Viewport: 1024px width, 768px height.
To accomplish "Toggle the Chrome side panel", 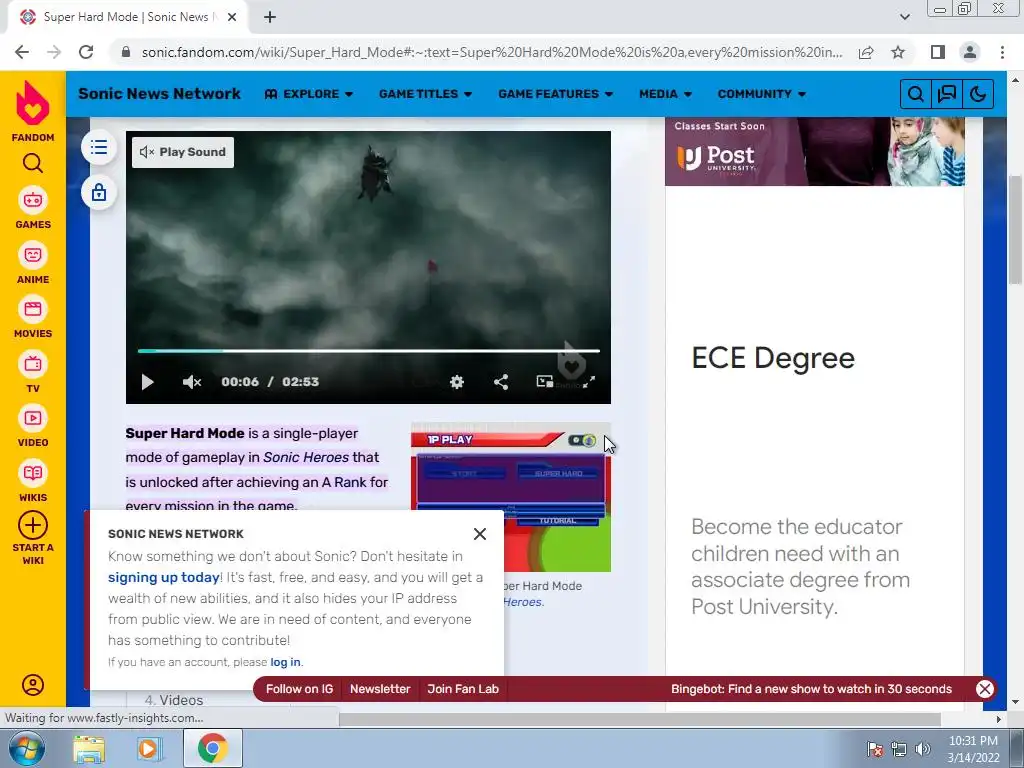I will coord(938,52).
